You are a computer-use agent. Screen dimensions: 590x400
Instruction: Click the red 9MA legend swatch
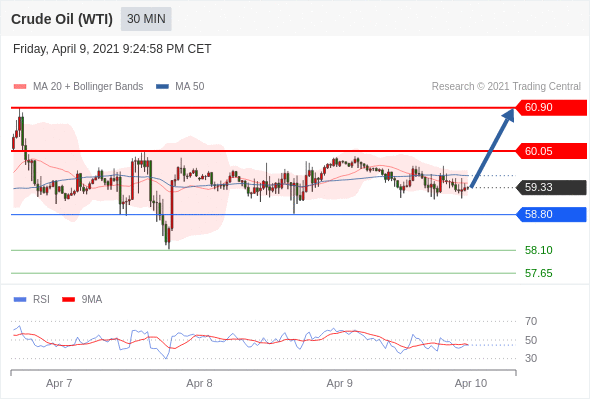tap(68, 300)
